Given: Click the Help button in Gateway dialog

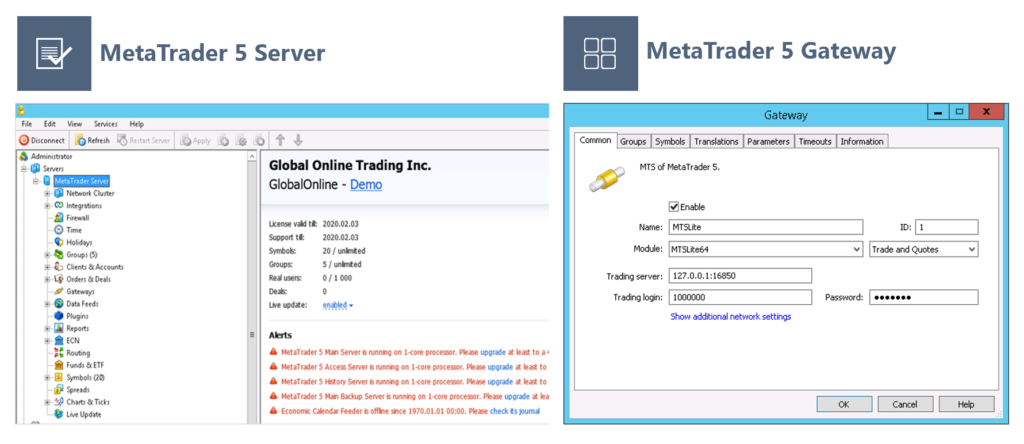Looking at the screenshot, I should click(966, 404).
